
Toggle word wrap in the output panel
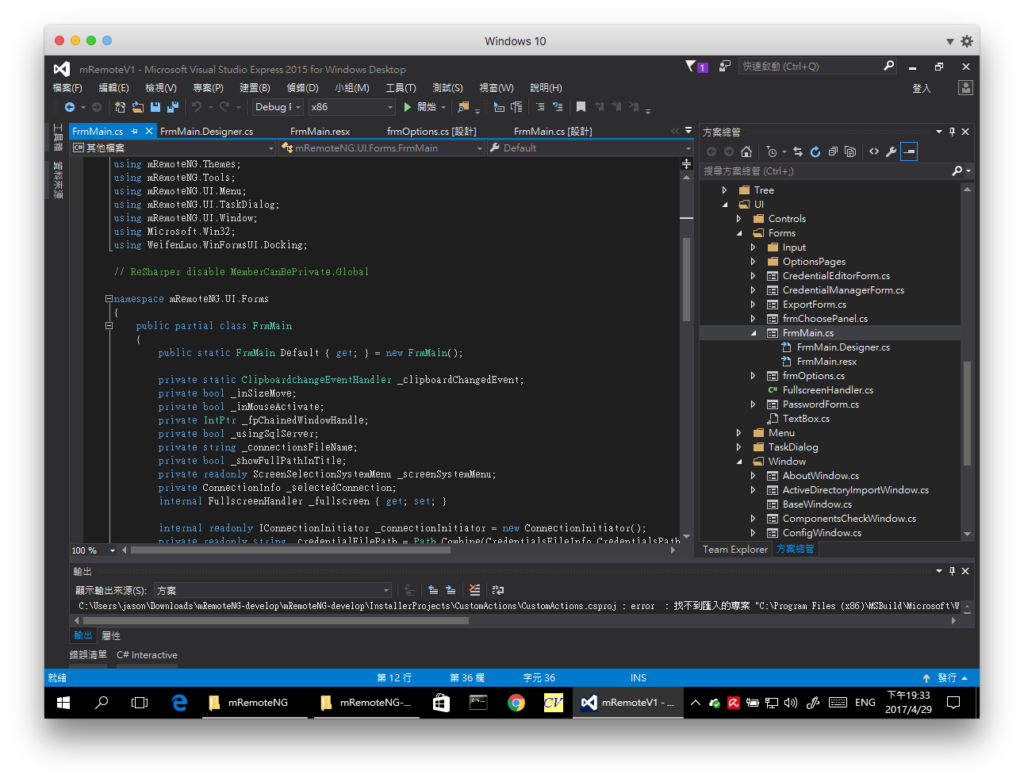[x=498, y=590]
